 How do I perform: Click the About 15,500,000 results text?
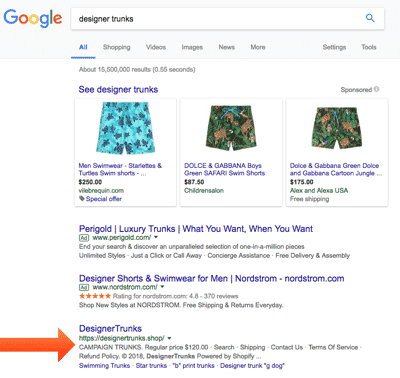137,70
